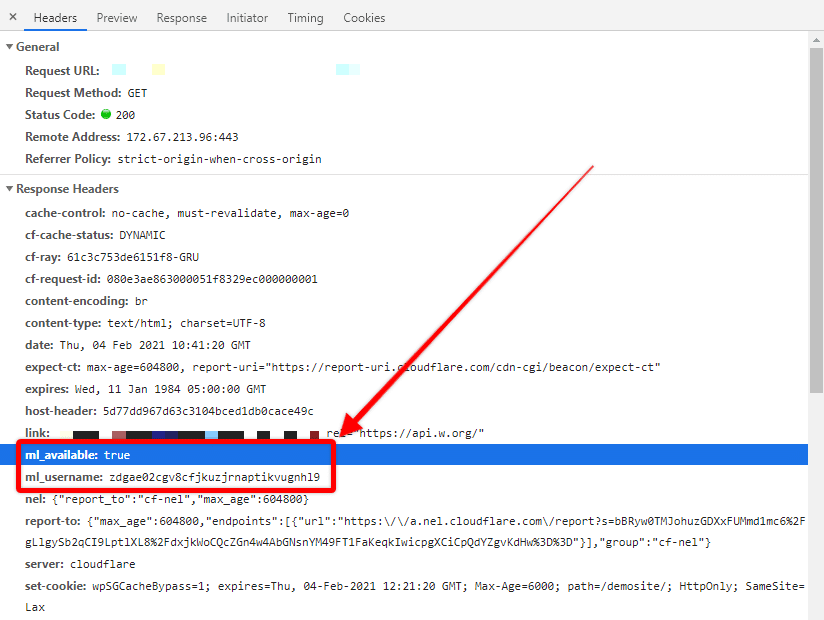The image size is (824, 620).
Task: Click the green status code indicator
Action: point(106,114)
